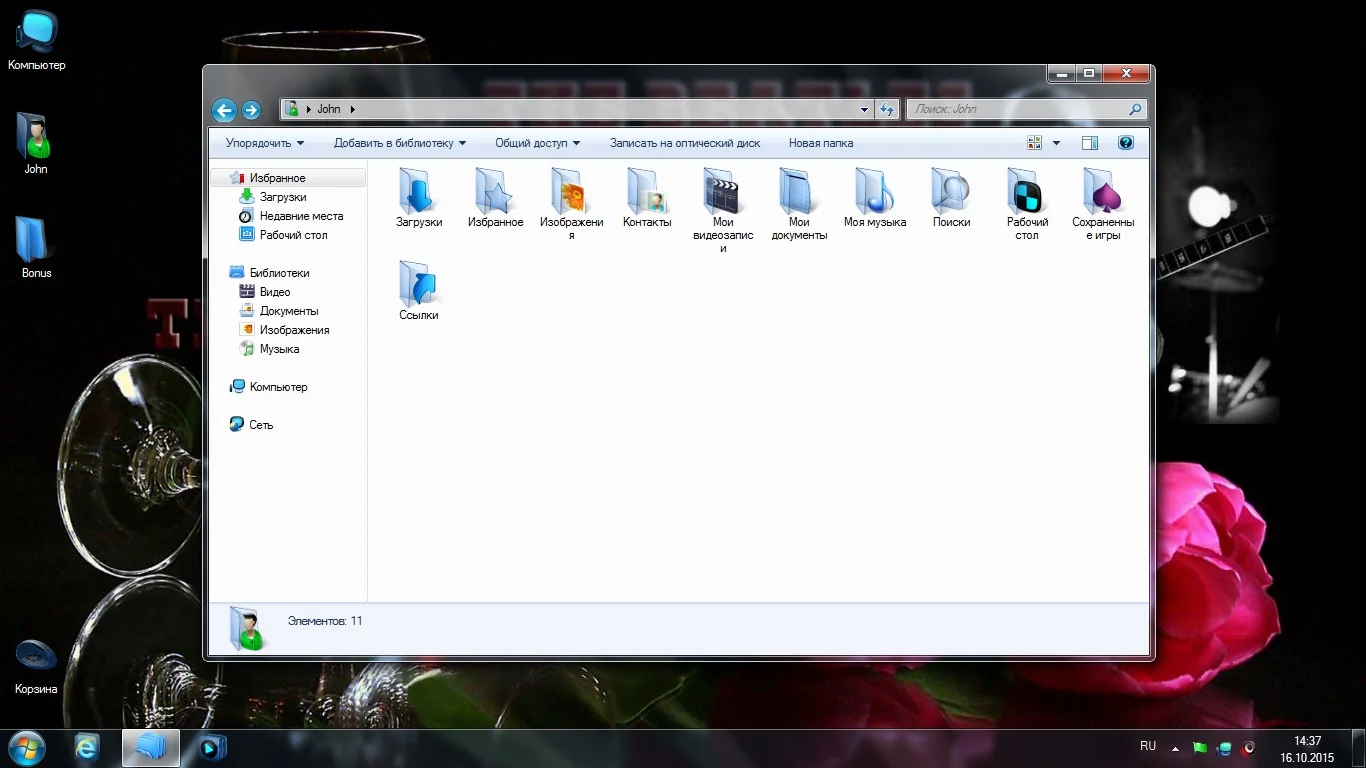
Task: Open the Добавить в библиотеку dropdown
Action: 400,143
